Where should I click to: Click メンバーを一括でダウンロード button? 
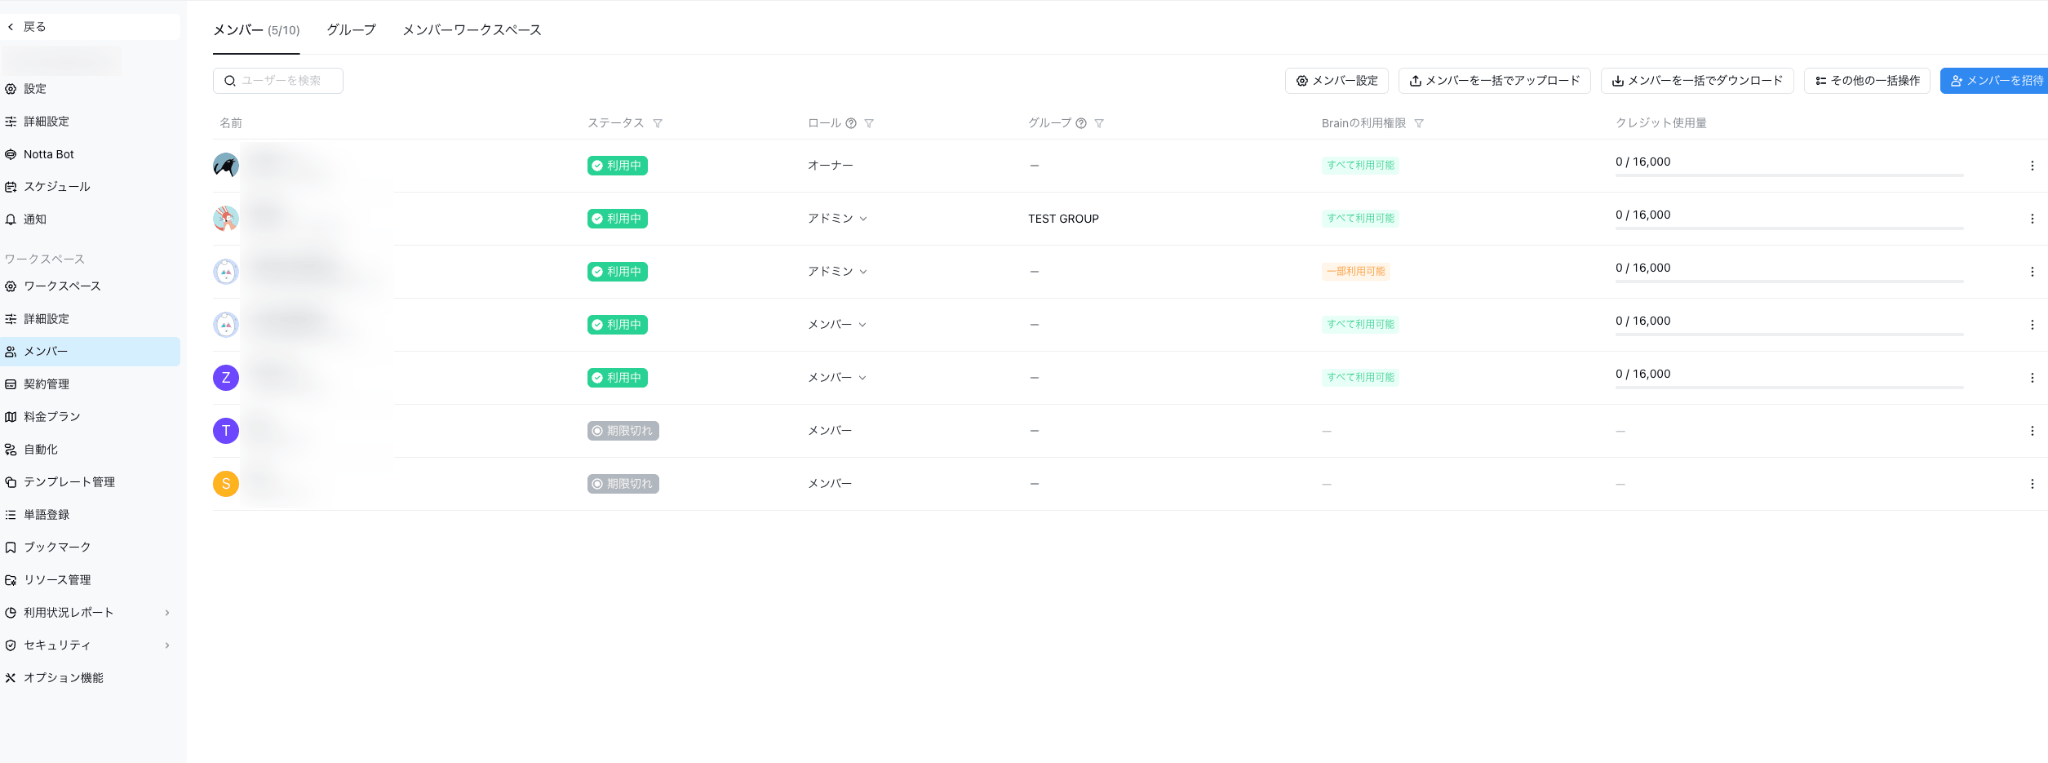[1697, 81]
